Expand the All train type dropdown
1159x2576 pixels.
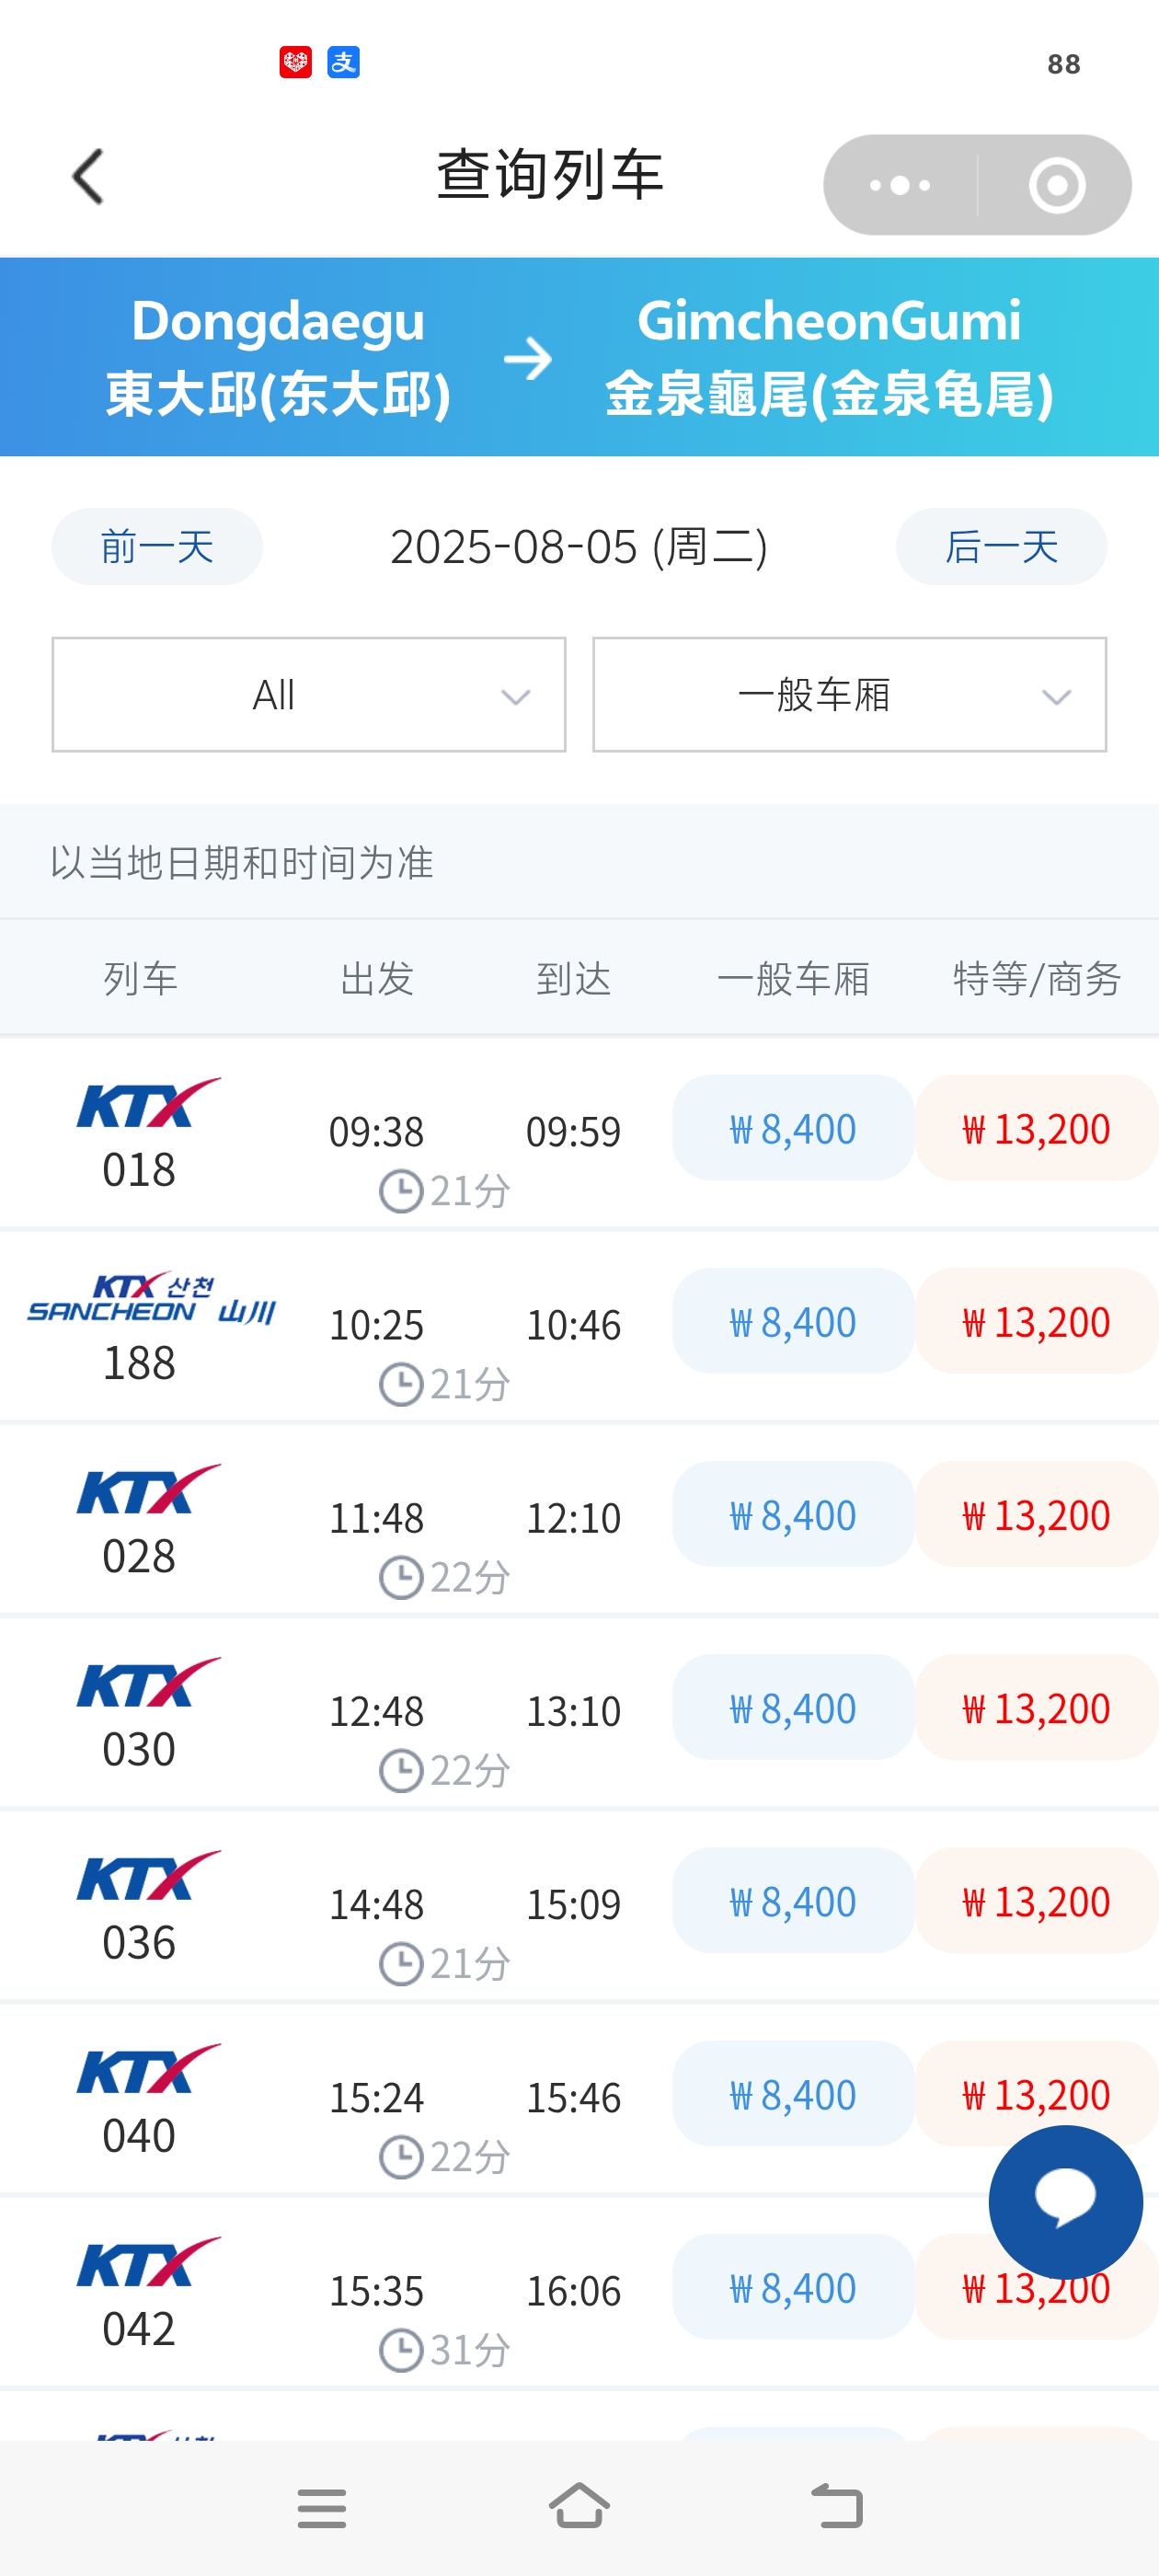pos(308,694)
